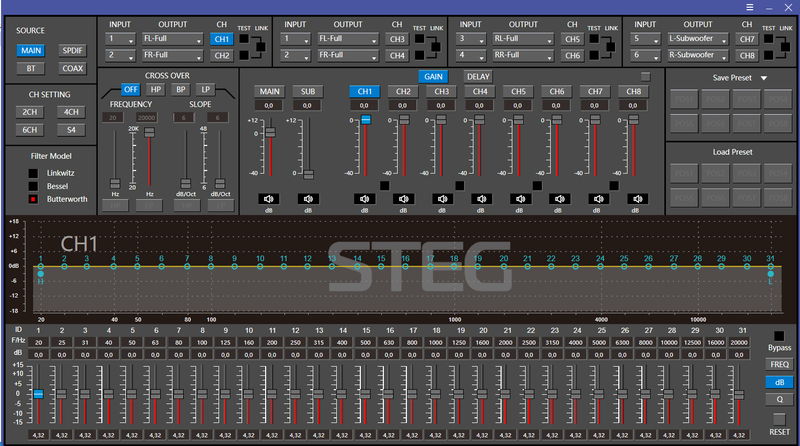The width and height of the screenshot is (800, 446).
Task: Switch to the DELAY tab
Action: (x=478, y=77)
